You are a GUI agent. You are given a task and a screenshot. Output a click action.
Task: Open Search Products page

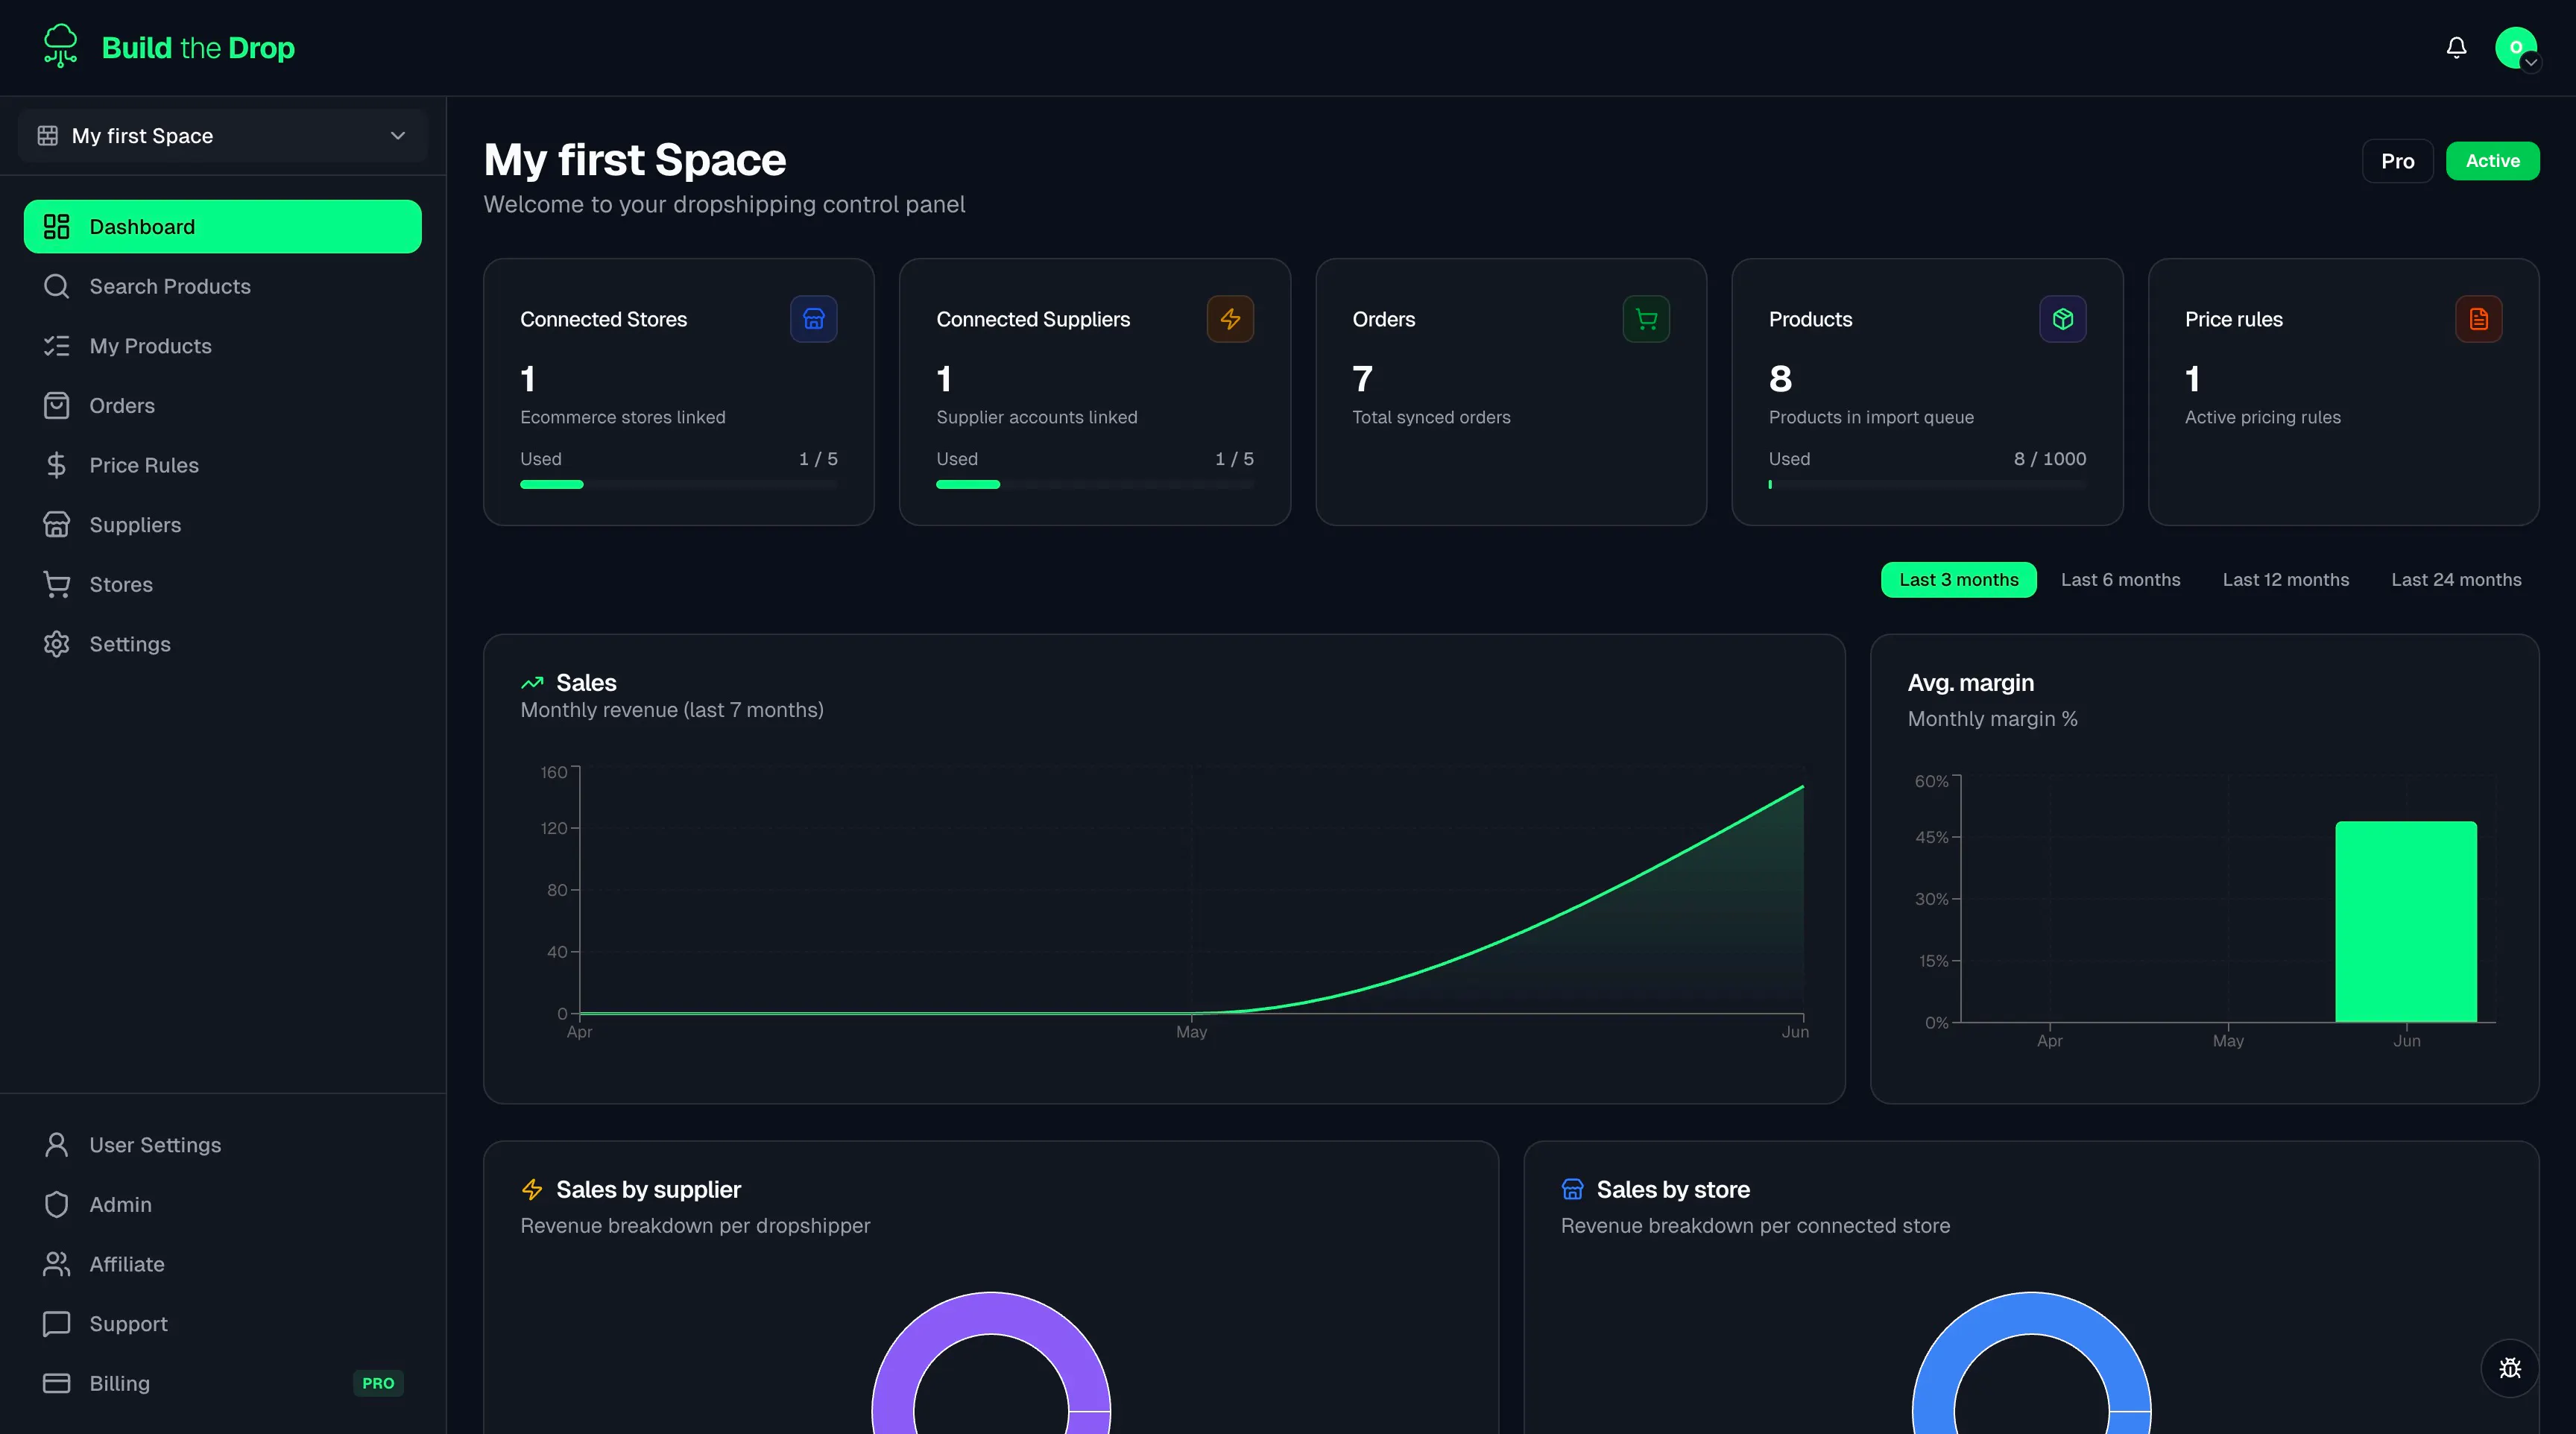[223, 286]
